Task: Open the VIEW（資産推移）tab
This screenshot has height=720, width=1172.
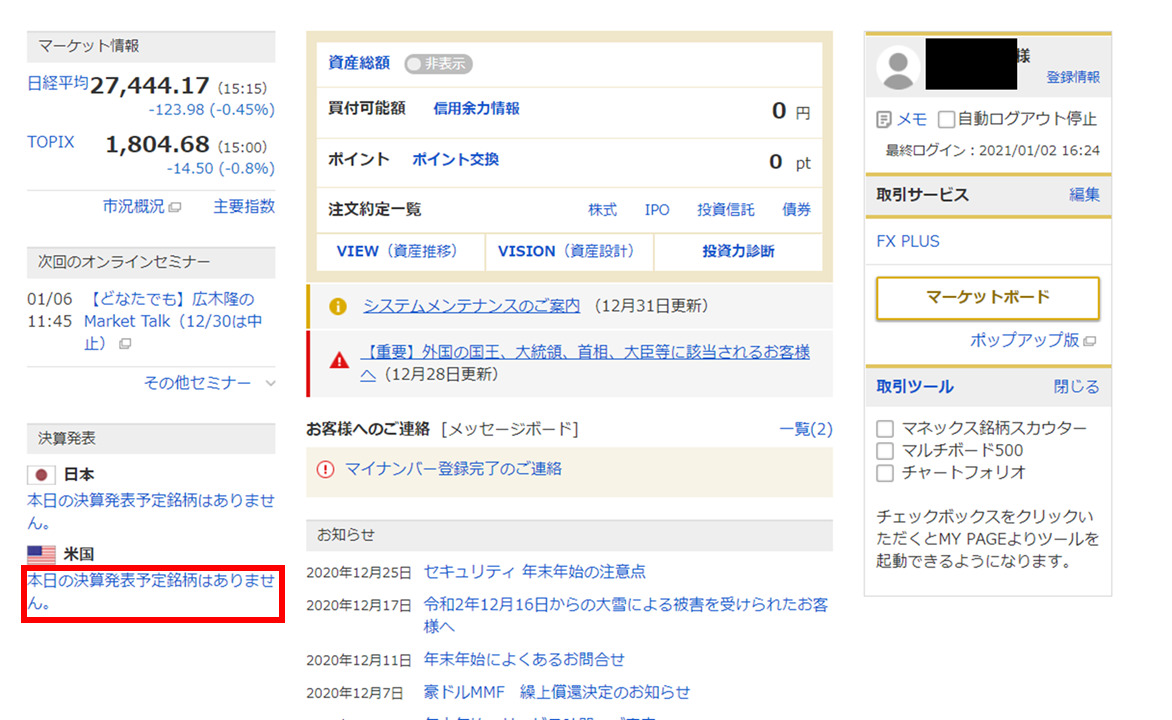Action: 401,252
